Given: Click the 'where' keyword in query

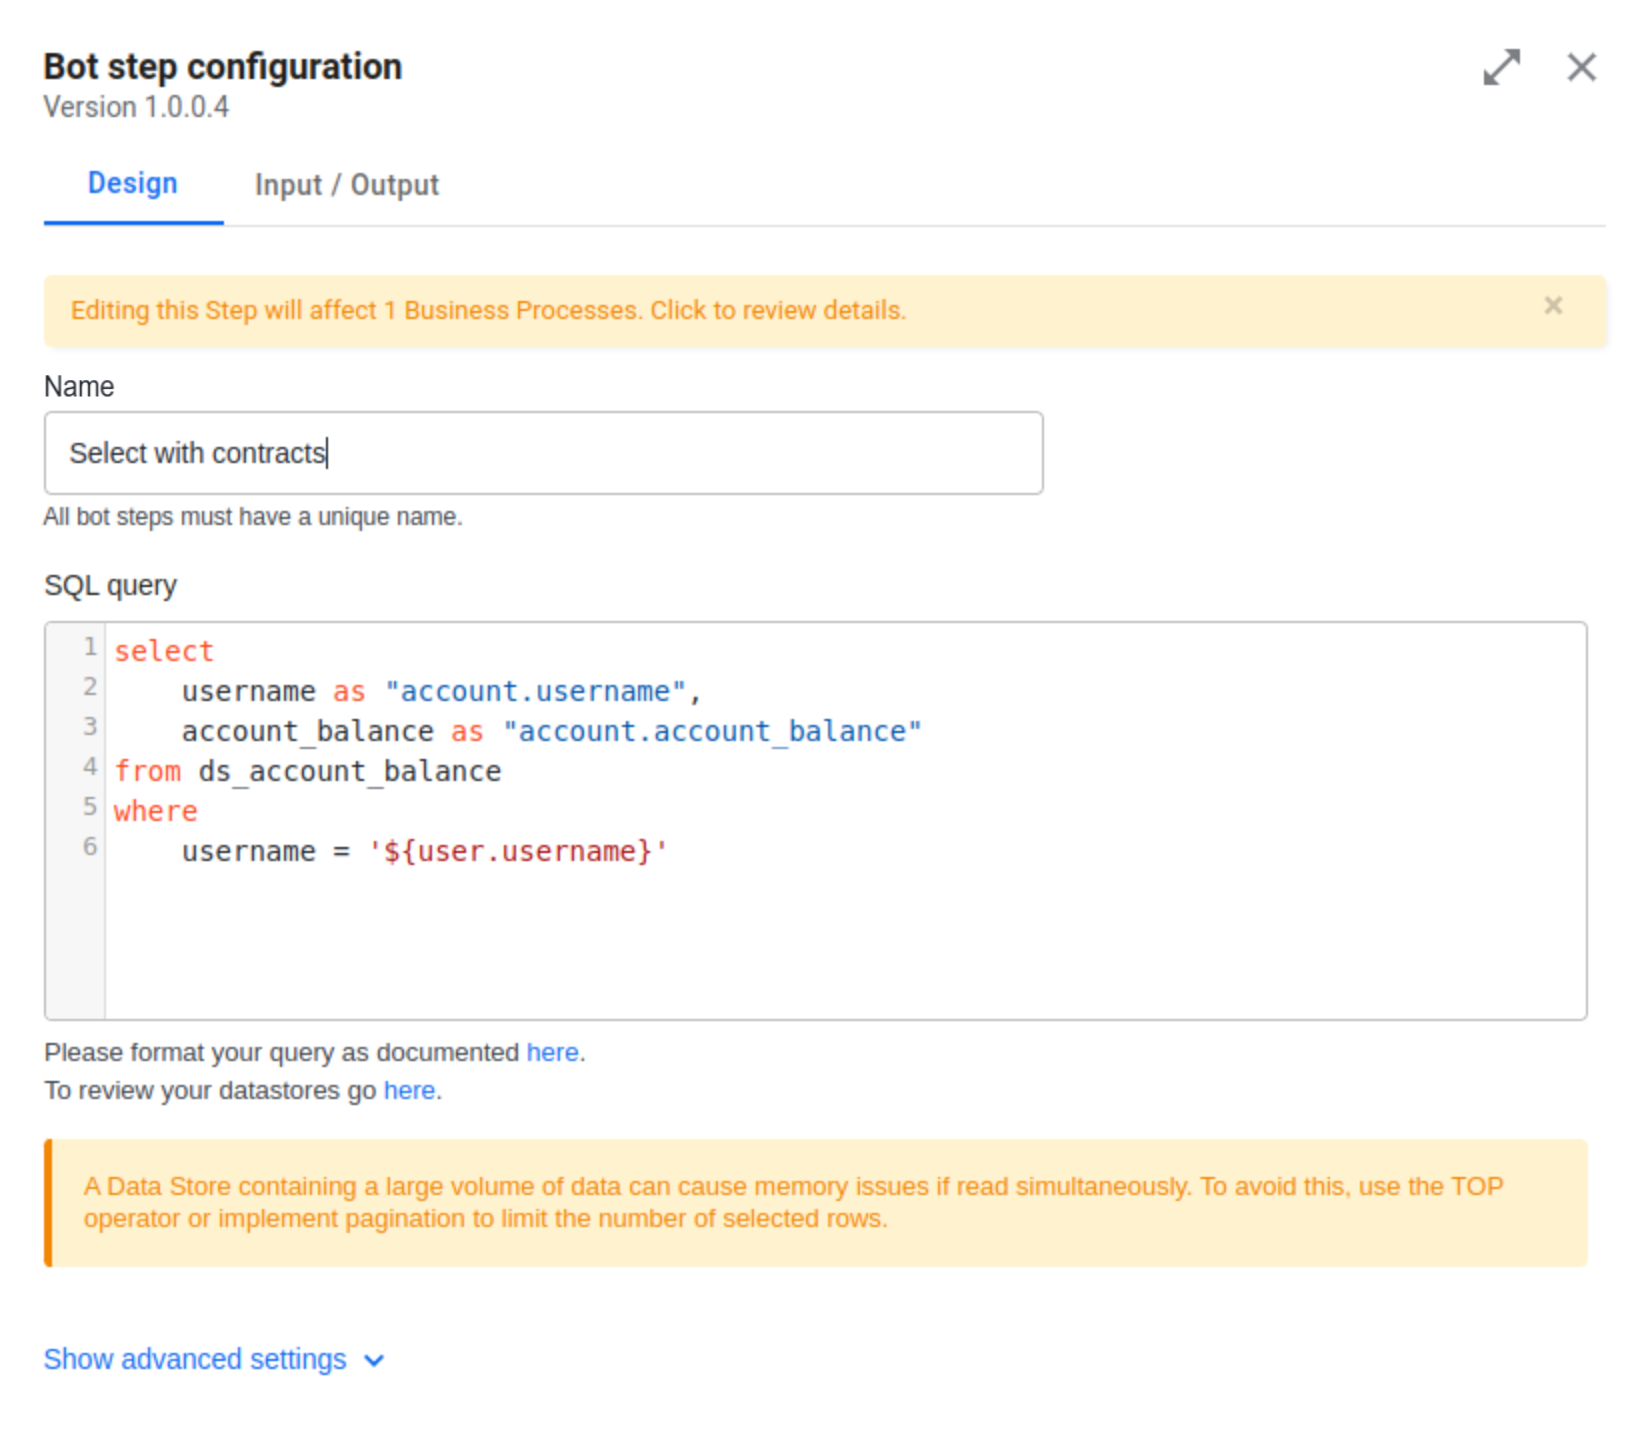Looking at the screenshot, I should pyautogui.click(x=156, y=812).
